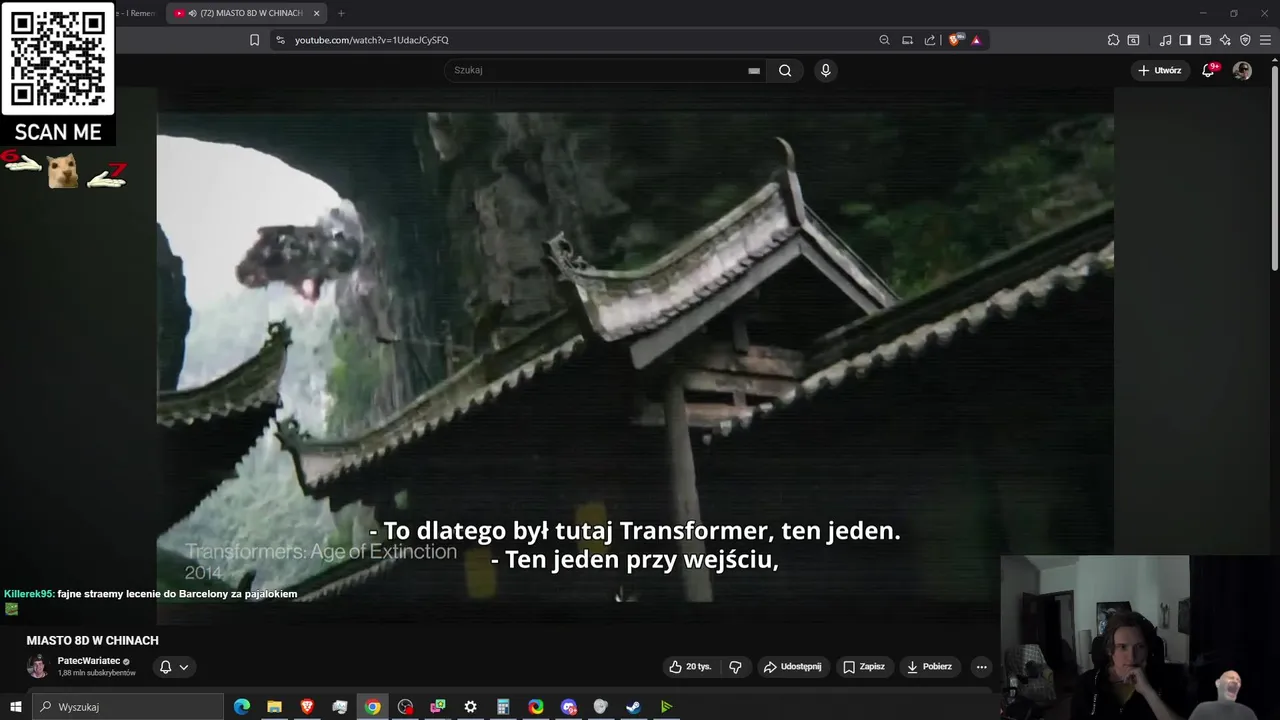The image size is (1280, 720).
Task: Toggle the browser sidebar panel icon
Action: coord(1185,40)
